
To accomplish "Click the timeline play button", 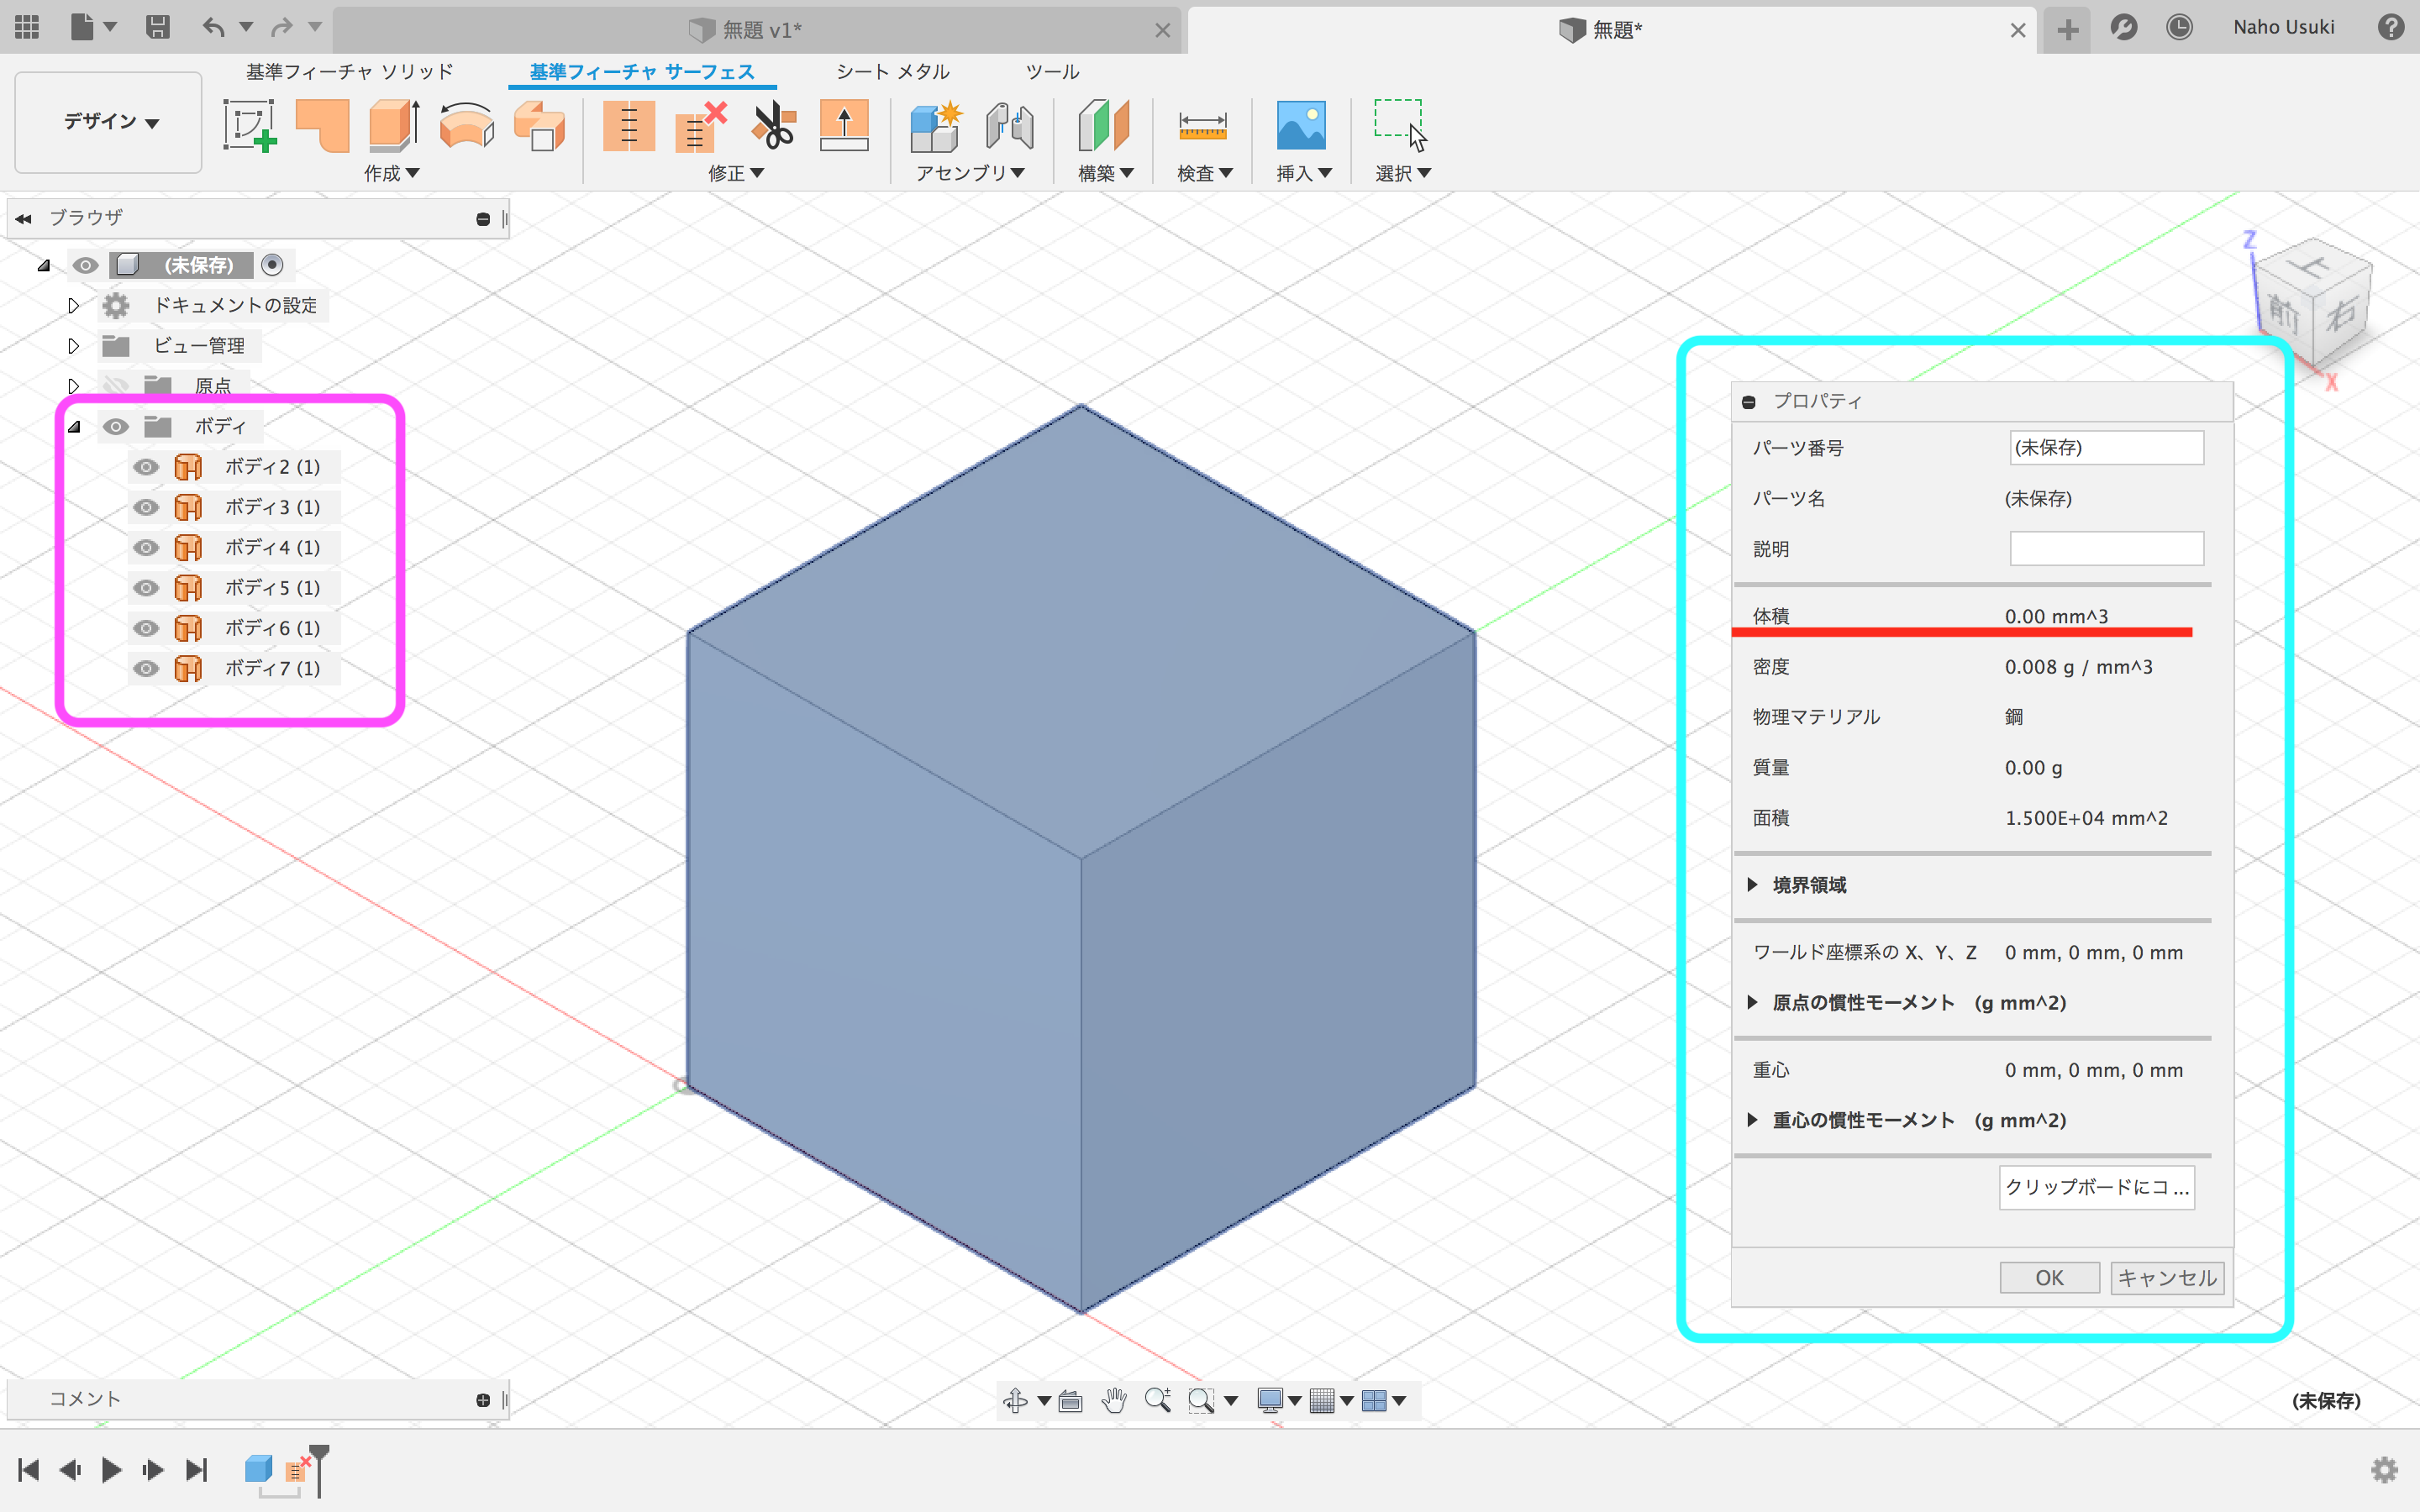I will 111,1469.
